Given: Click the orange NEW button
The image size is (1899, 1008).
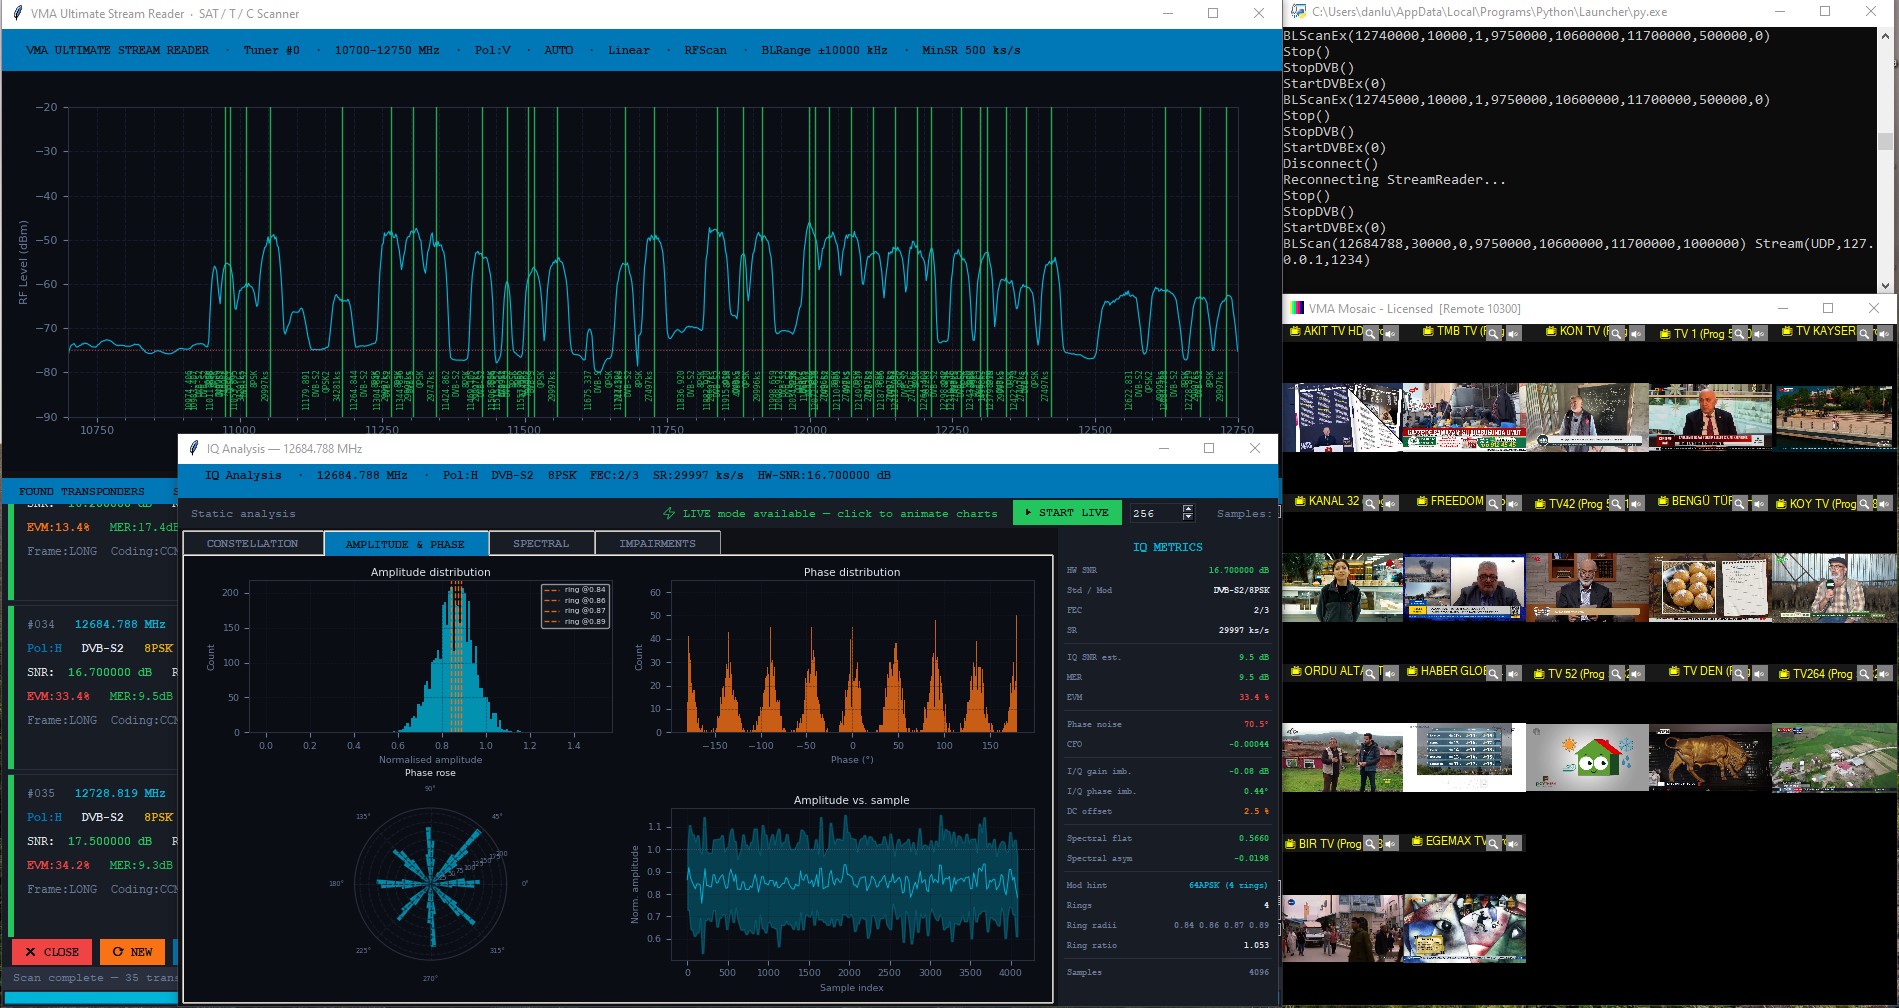Looking at the screenshot, I should pos(132,951).
